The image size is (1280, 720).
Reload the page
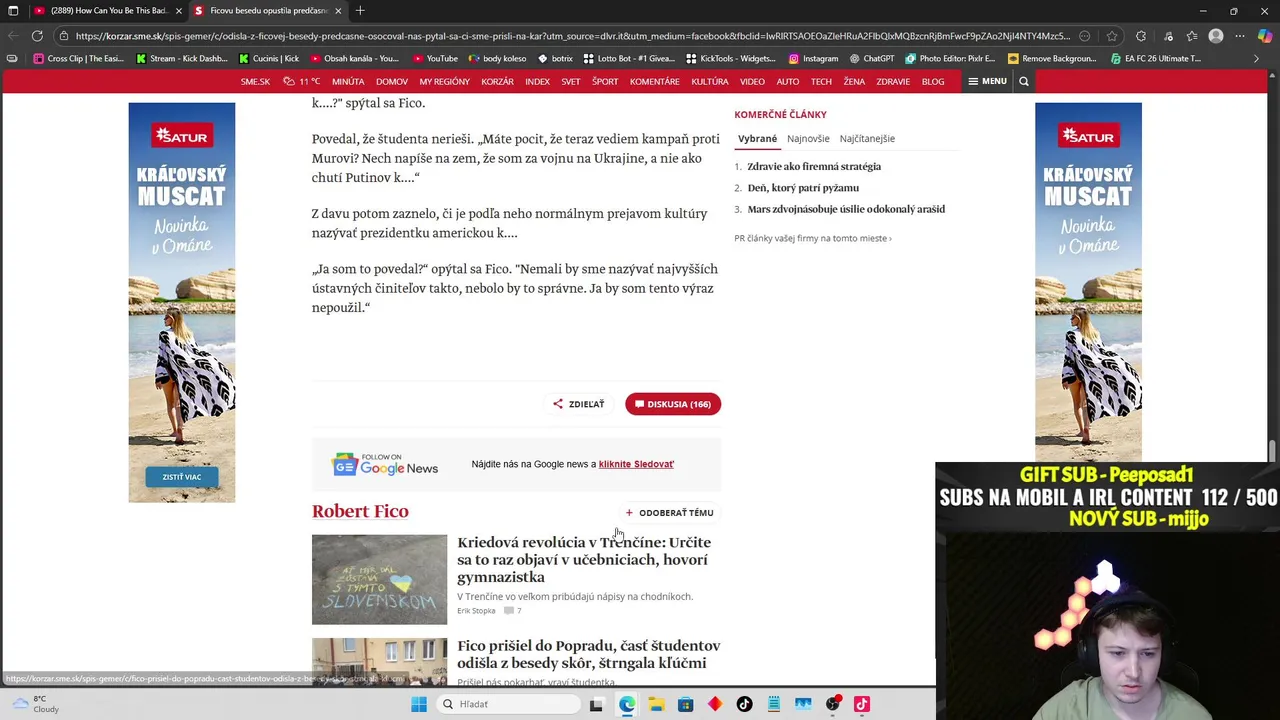[37, 36]
